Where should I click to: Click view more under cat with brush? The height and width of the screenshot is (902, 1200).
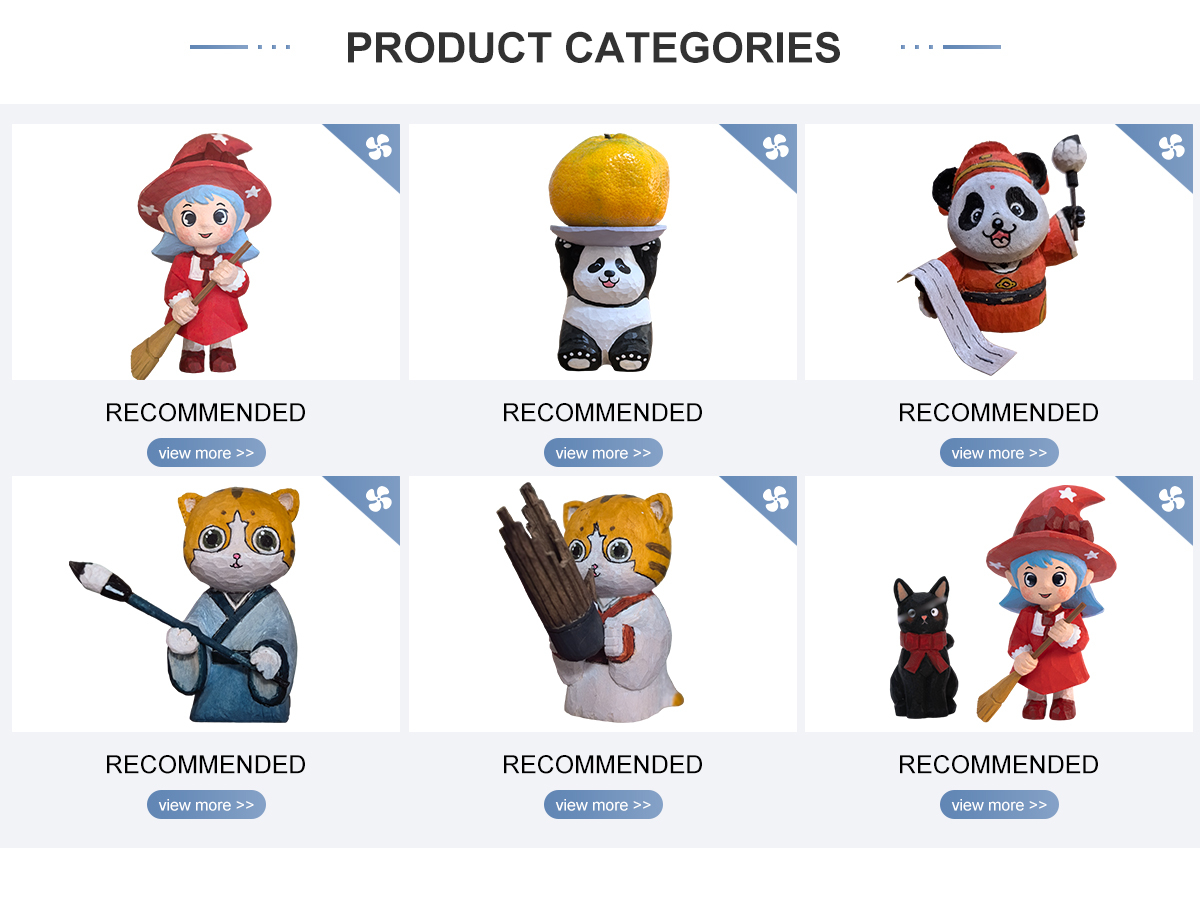(206, 805)
